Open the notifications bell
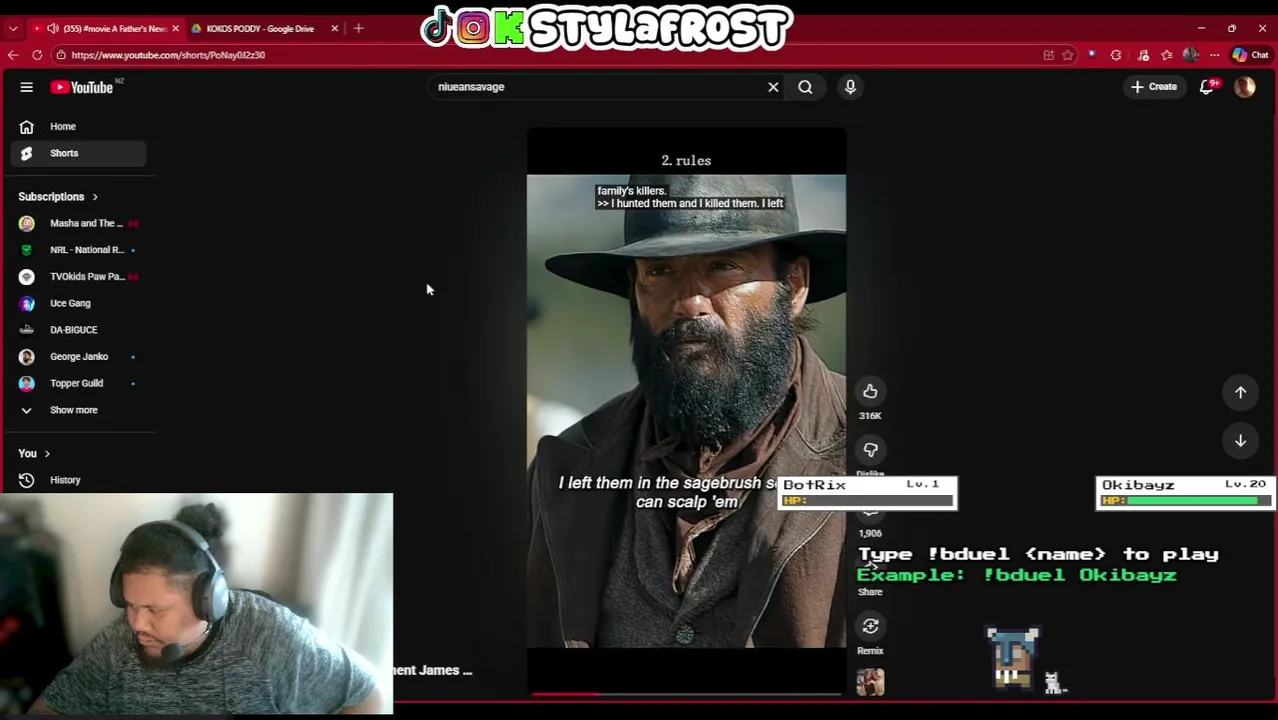Image resolution: width=1278 pixels, height=720 pixels. point(1207,87)
